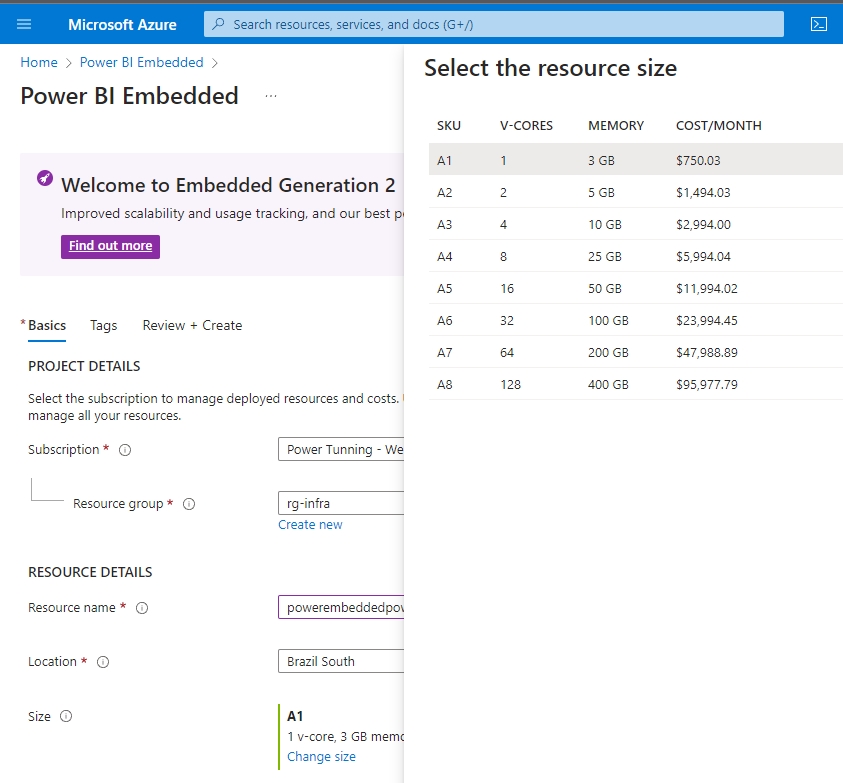Click the info icon beside Subscription
843x783 pixels.
125,450
